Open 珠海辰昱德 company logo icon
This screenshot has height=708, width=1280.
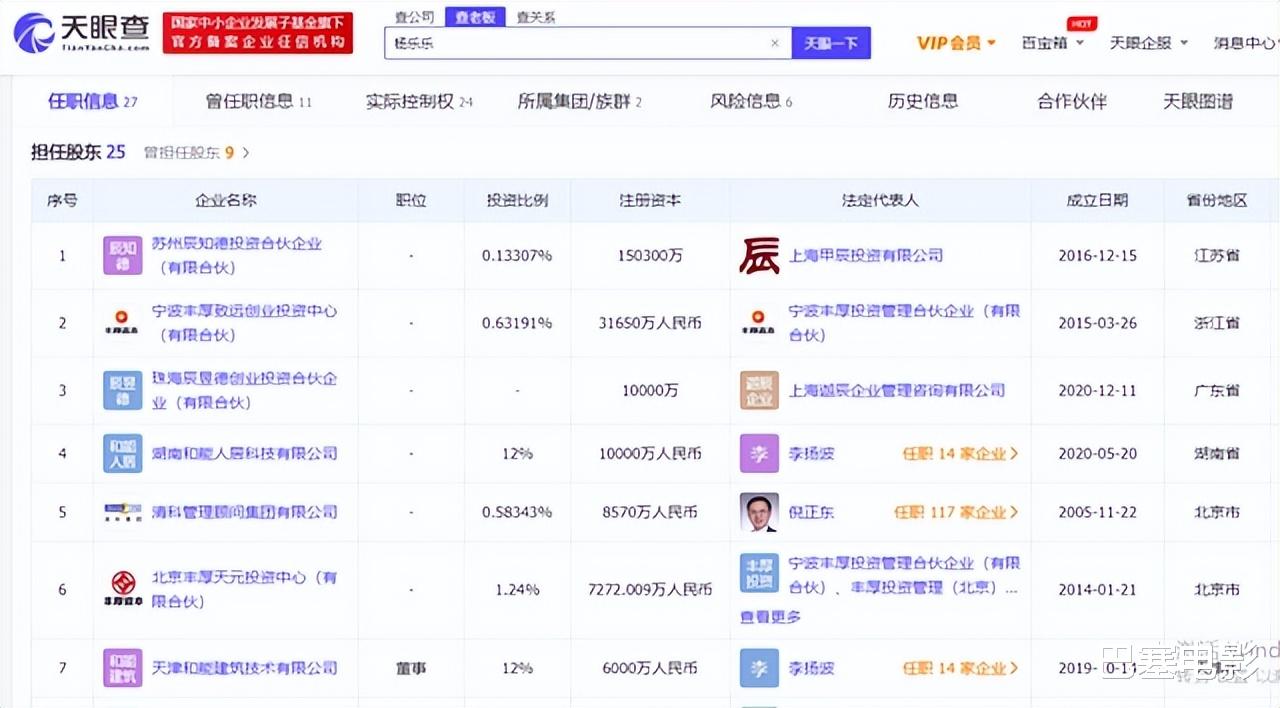(x=123, y=390)
